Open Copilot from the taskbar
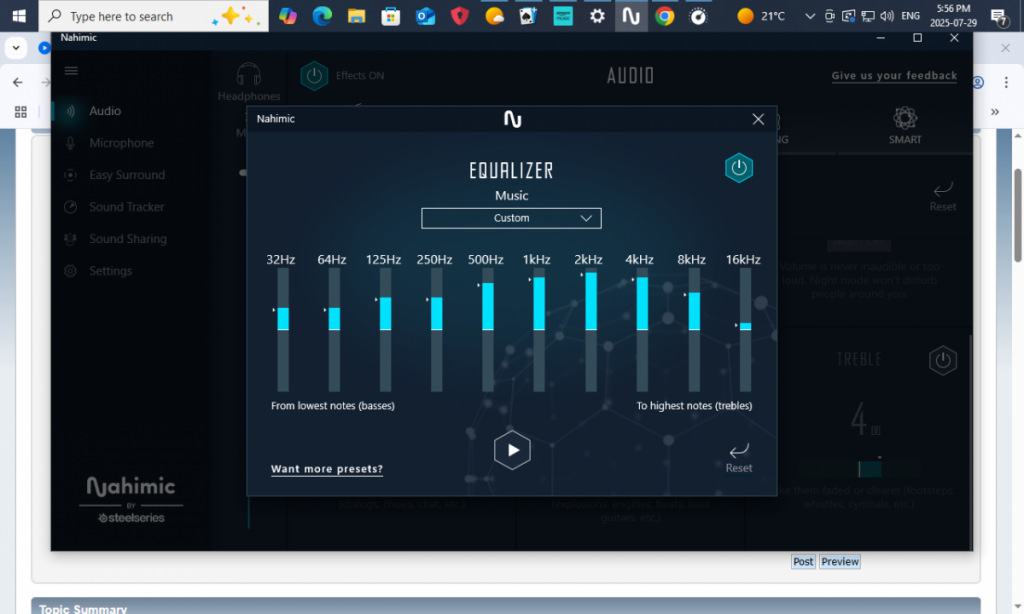This screenshot has height=614, width=1024. pos(288,16)
